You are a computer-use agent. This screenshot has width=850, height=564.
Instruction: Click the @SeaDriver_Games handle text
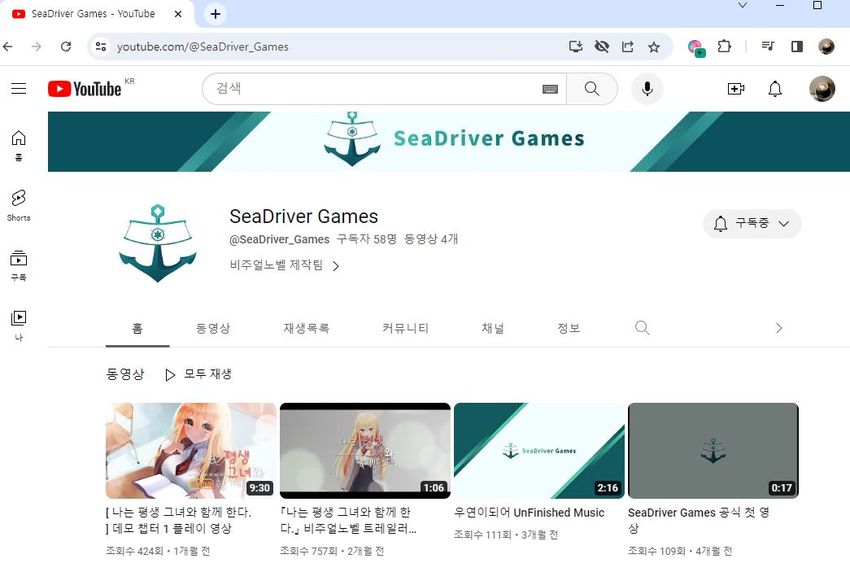279,239
